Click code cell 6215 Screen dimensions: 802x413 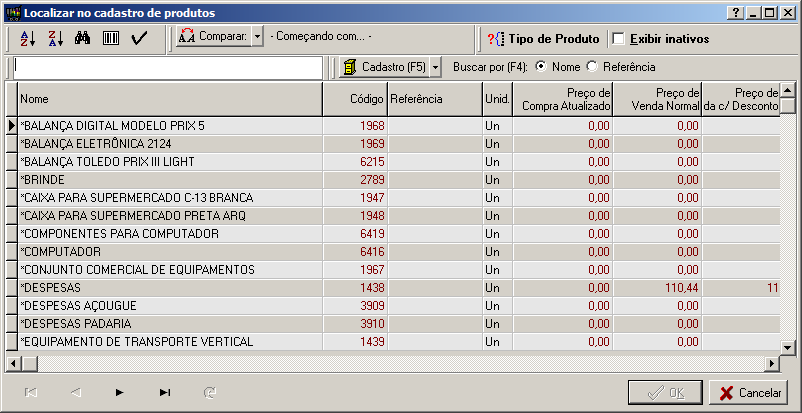(355, 162)
